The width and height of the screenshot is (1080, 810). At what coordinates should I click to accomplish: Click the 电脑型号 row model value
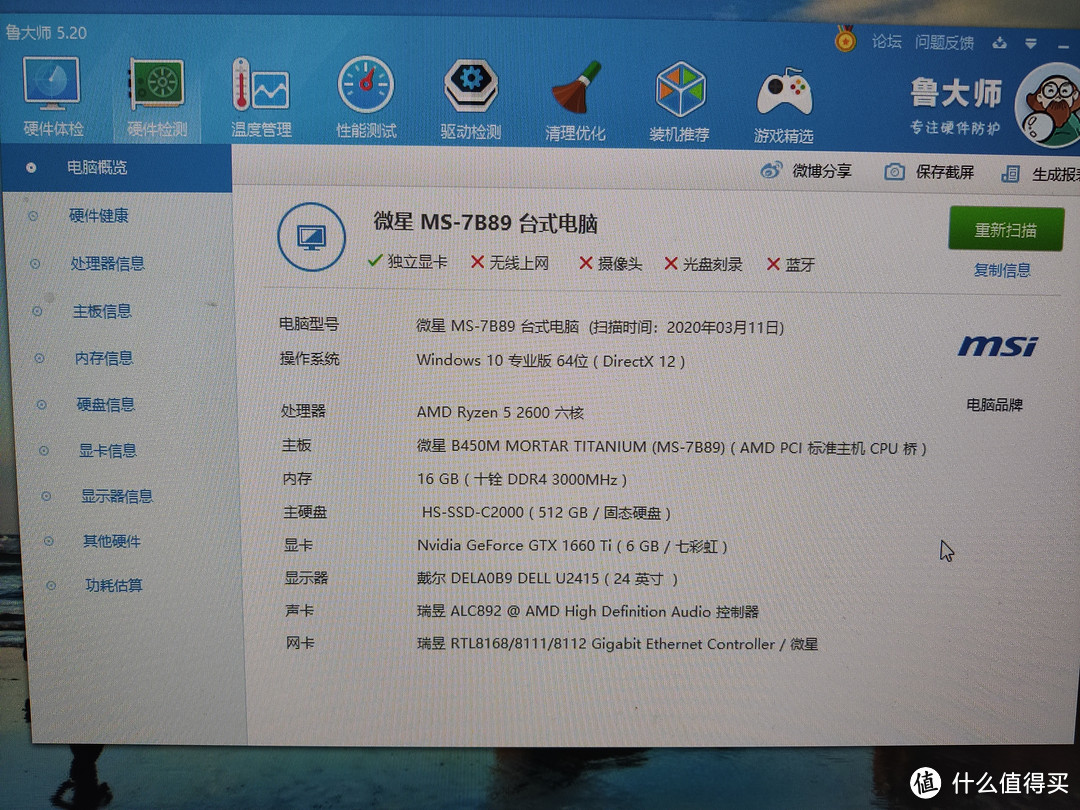(x=600, y=326)
